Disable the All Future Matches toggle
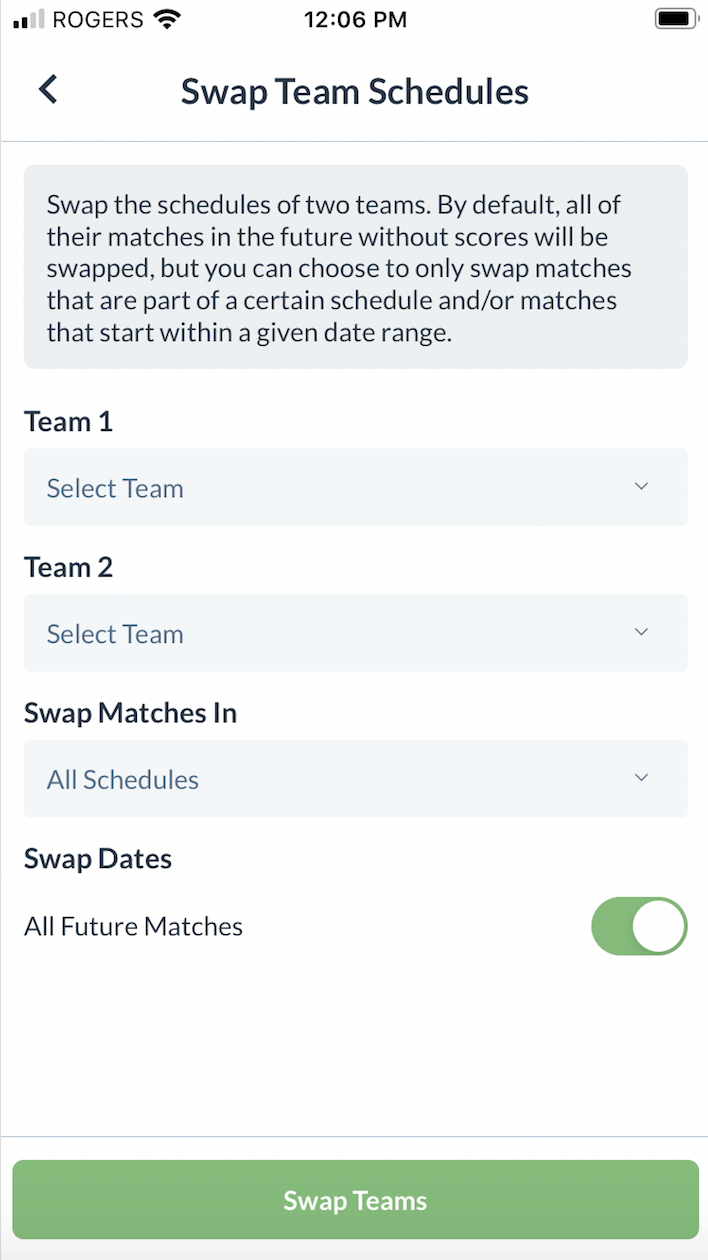Viewport: 708px width, 1260px height. (639, 926)
